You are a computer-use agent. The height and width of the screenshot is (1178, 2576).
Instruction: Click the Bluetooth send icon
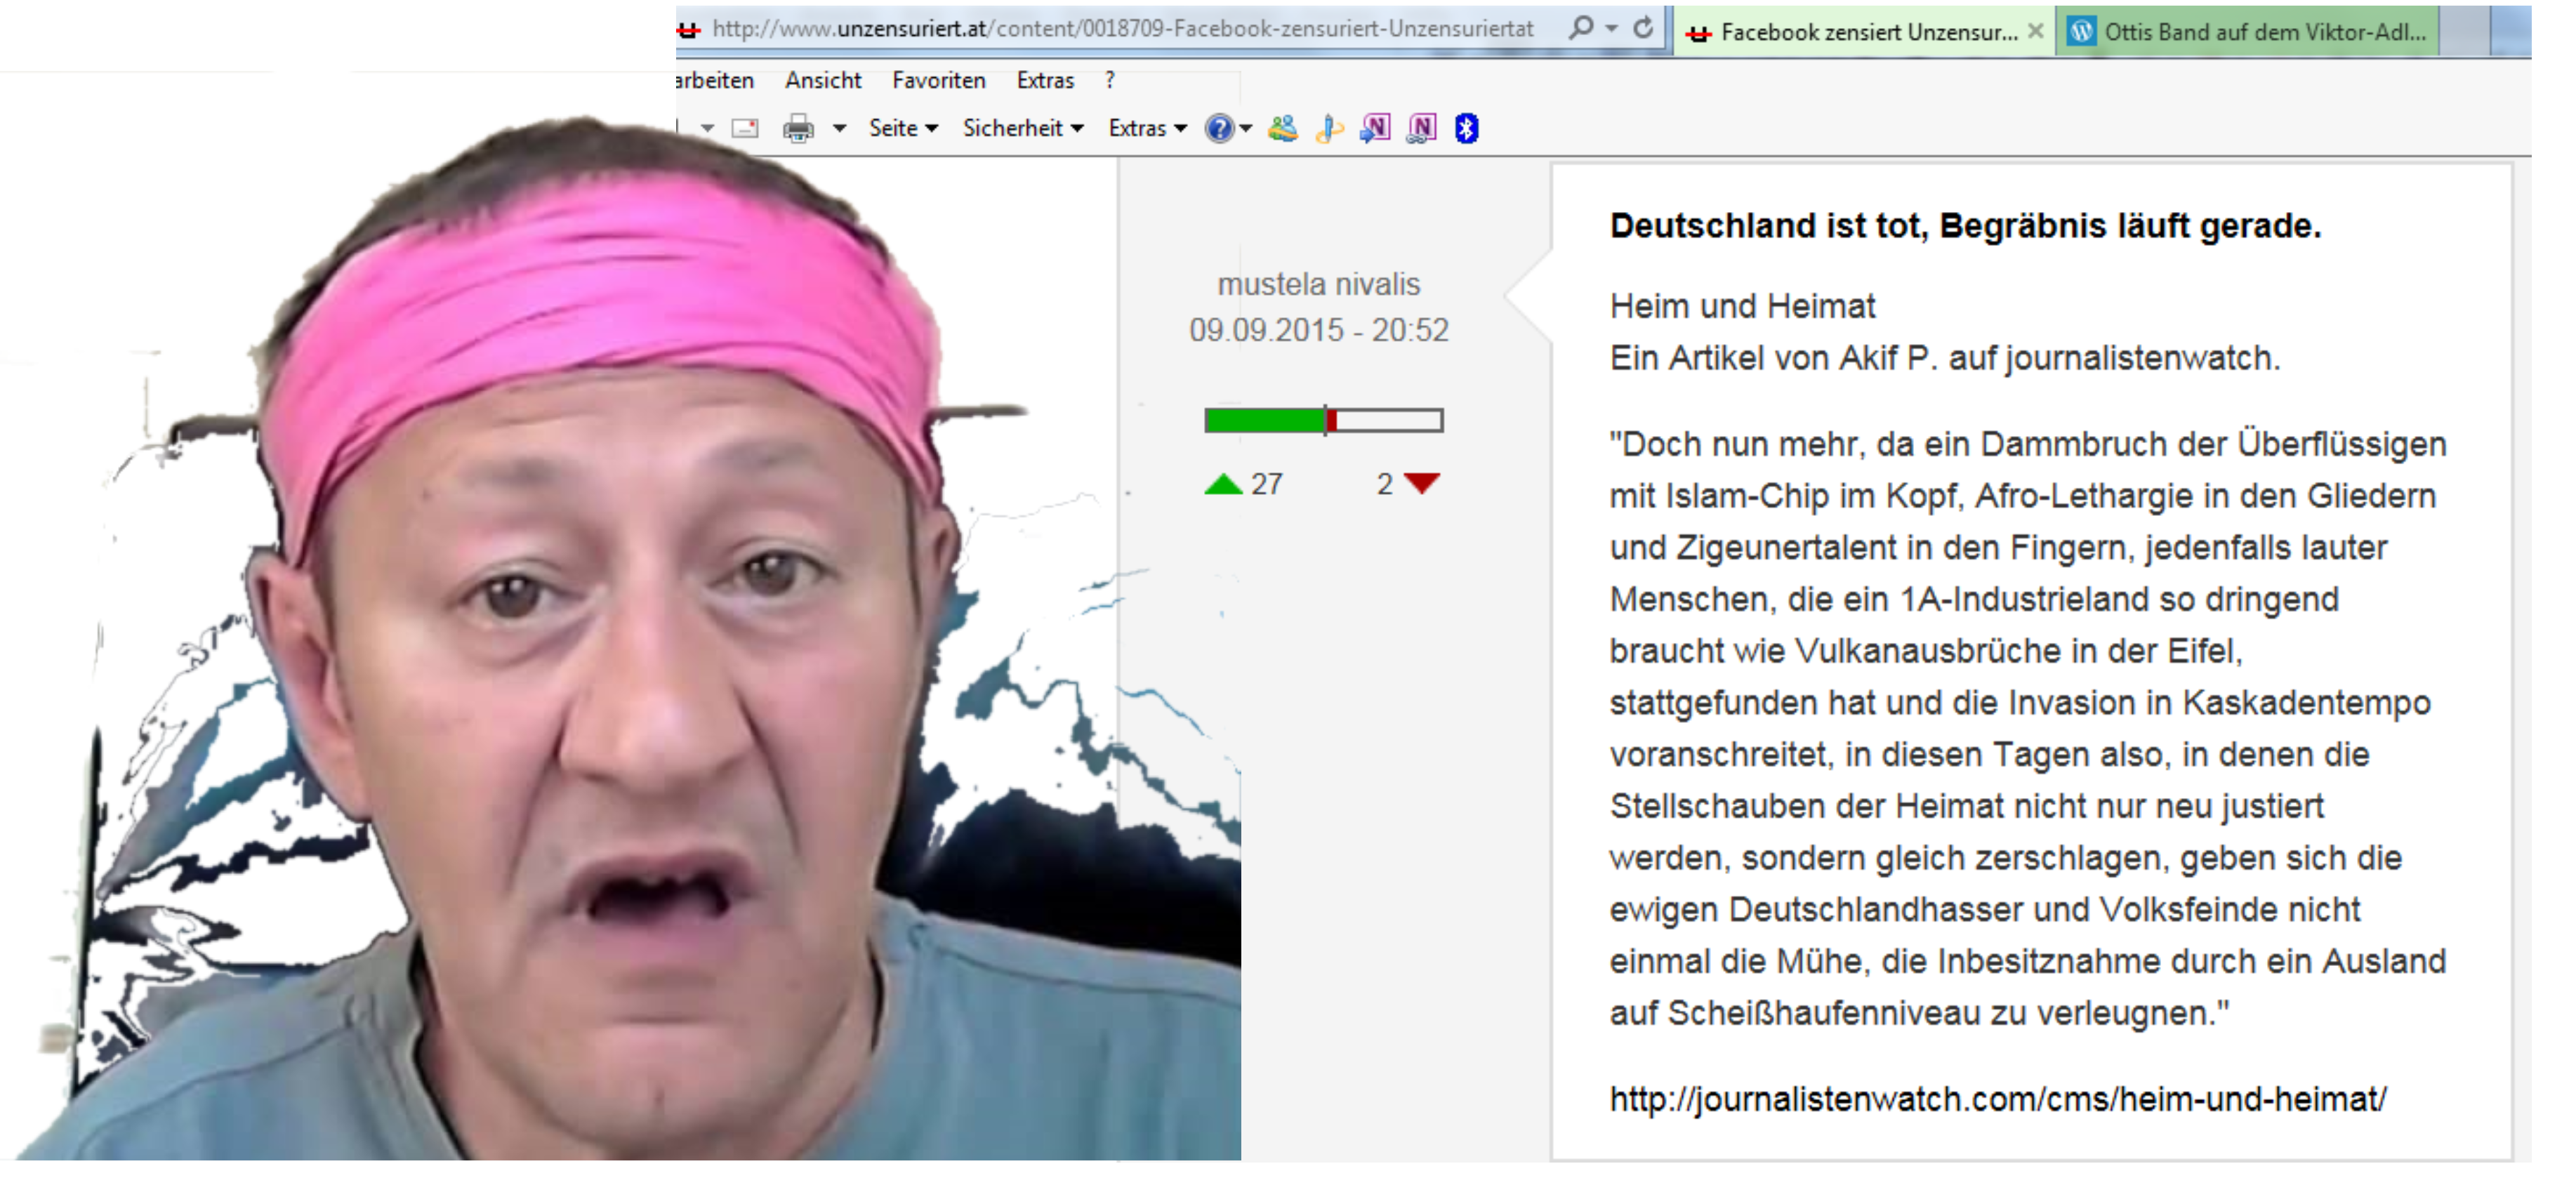point(1466,128)
